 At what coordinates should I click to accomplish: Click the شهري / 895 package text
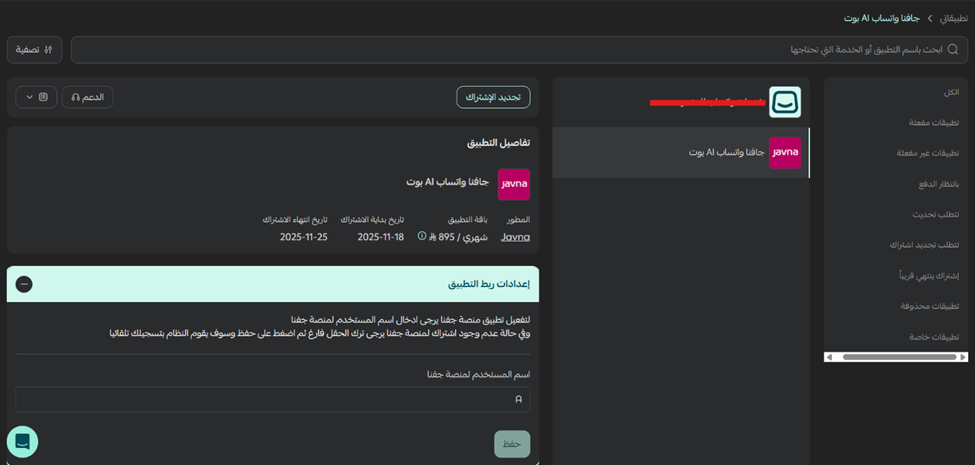(x=459, y=237)
